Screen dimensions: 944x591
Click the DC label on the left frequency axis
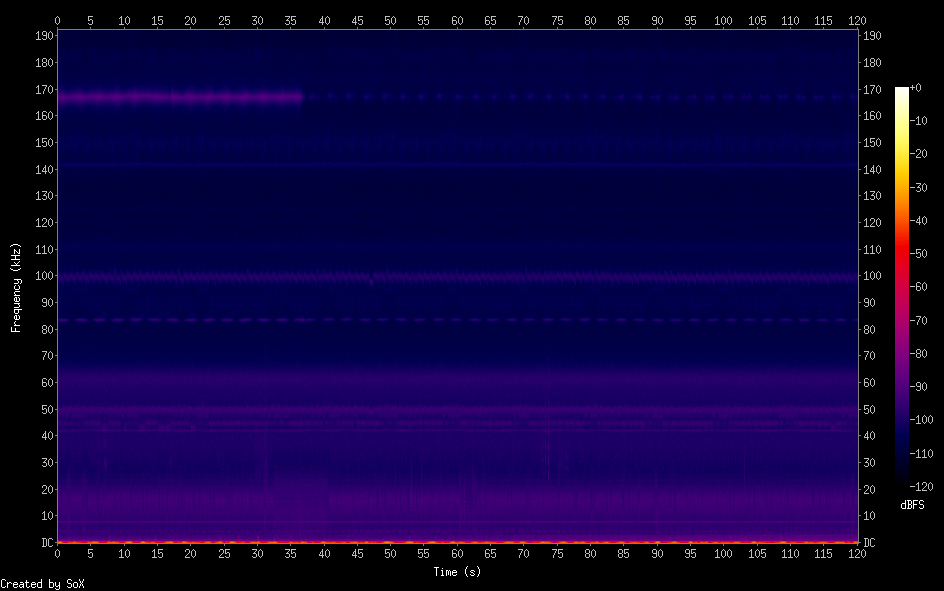pos(44,543)
